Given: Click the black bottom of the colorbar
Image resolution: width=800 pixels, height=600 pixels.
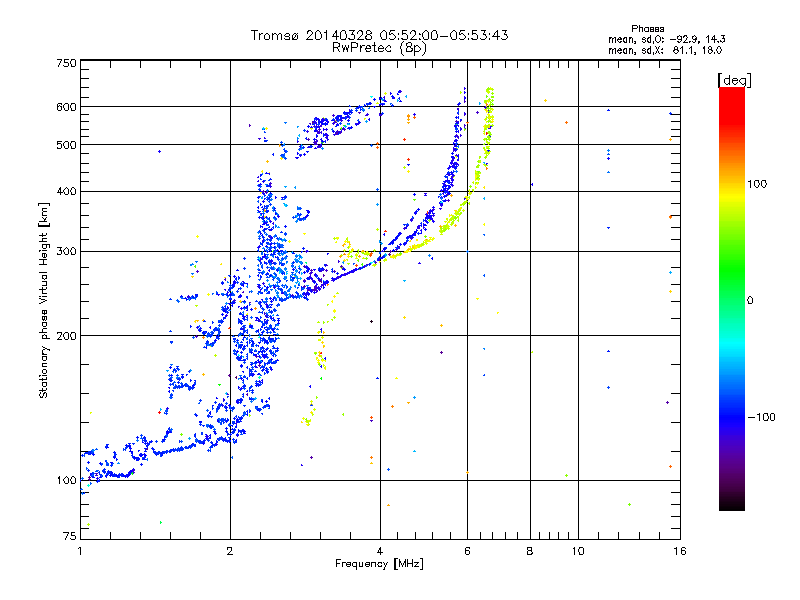Looking at the screenshot, I should click(732, 503).
